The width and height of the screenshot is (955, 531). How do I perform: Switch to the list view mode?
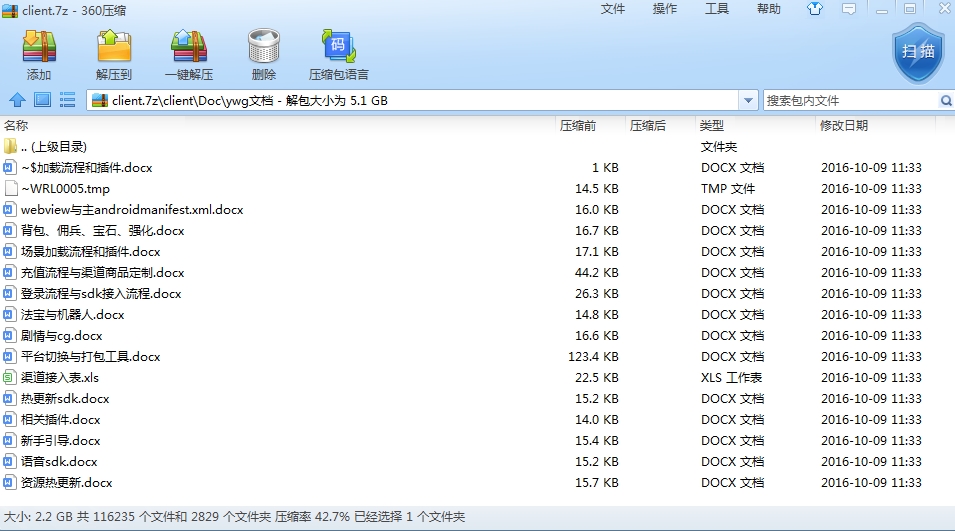coord(68,100)
